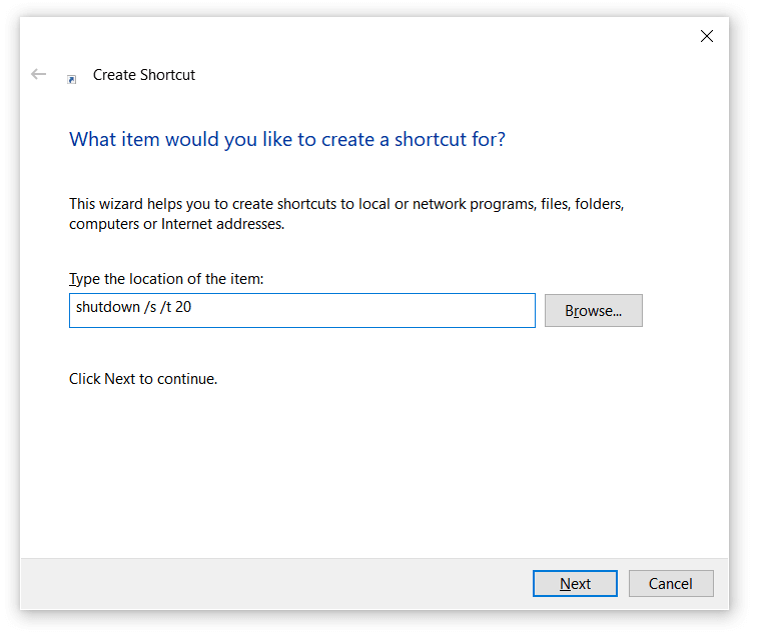Image resolution: width=758 pixels, height=632 pixels.
Task: Click empty space at right end of location field
Action: [450, 310]
